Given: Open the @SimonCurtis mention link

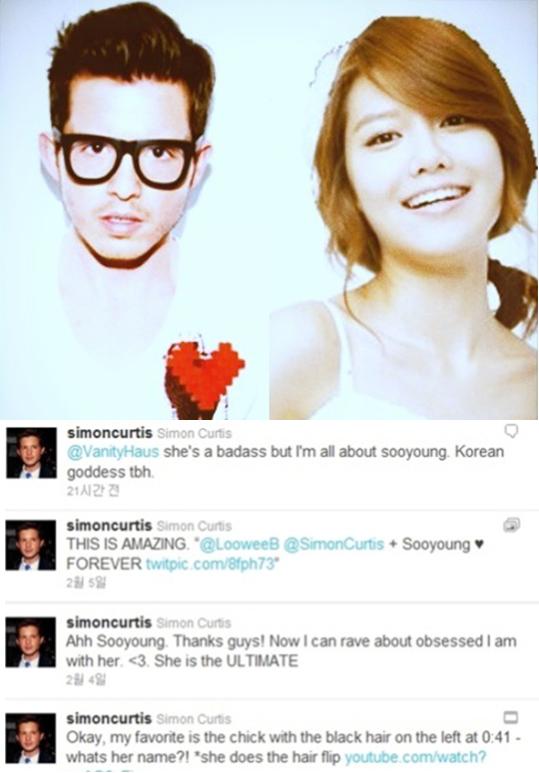Looking at the screenshot, I should click(333, 544).
